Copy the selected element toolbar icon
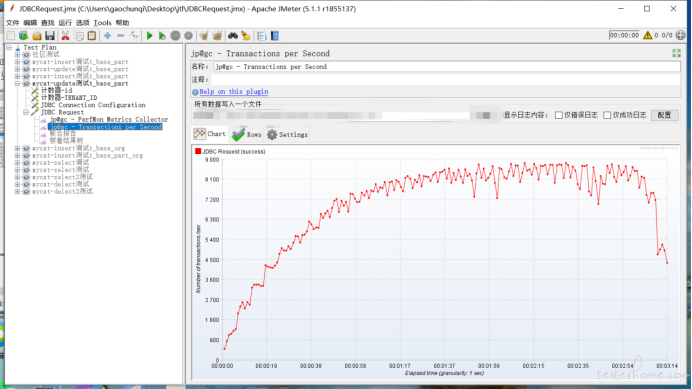 pos(79,36)
